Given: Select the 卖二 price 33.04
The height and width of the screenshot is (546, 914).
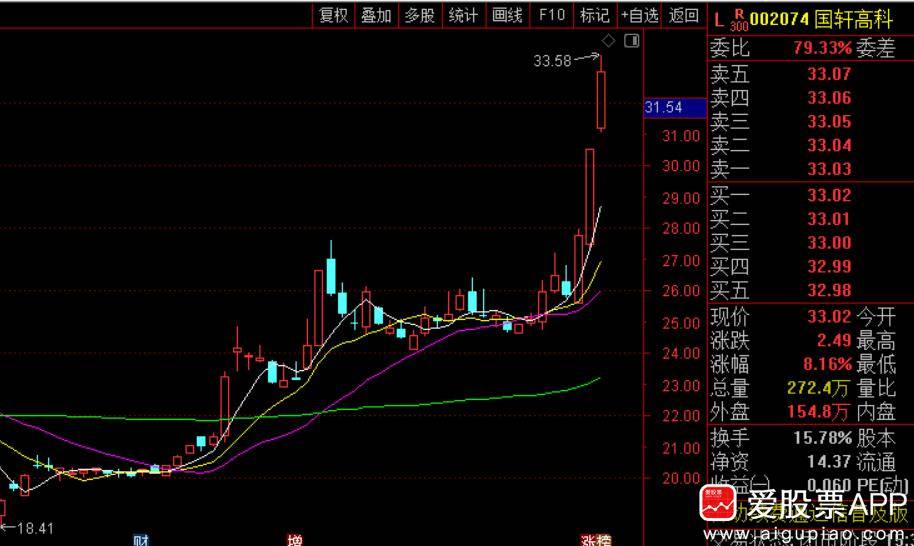Looking at the screenshot, I should pos(829,145).
